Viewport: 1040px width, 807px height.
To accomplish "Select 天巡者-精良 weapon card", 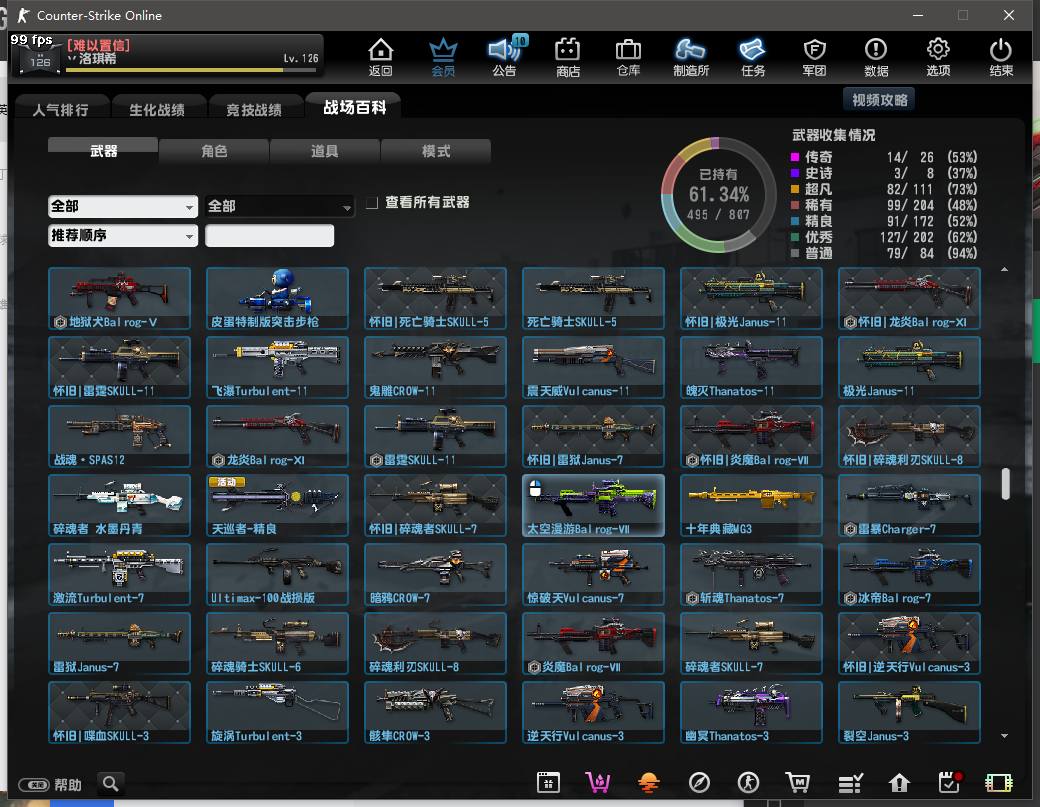I will [277, 505].
